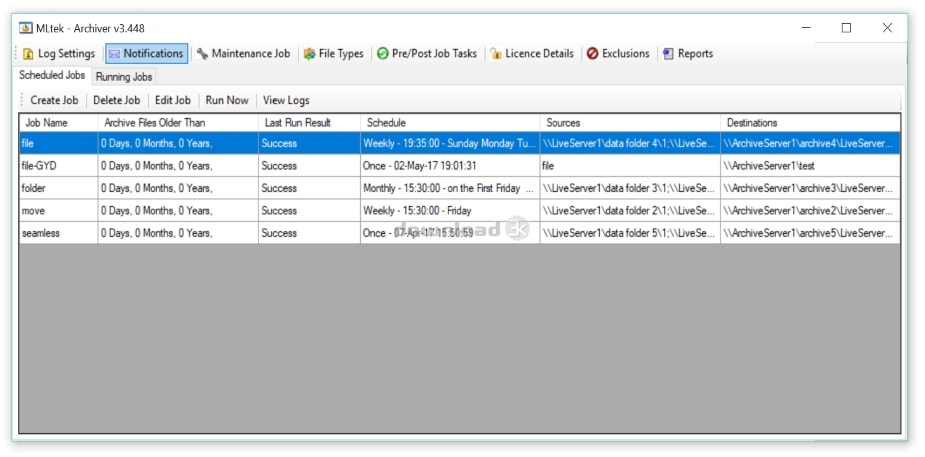
Task: Click the Reports icon in toolbar
Action: (x=668, y=54)
